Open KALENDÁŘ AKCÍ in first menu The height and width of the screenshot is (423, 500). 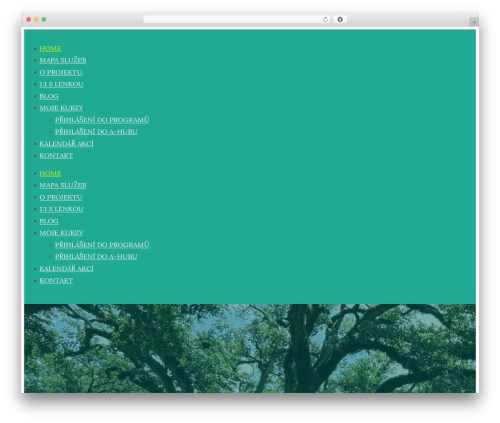67,144
